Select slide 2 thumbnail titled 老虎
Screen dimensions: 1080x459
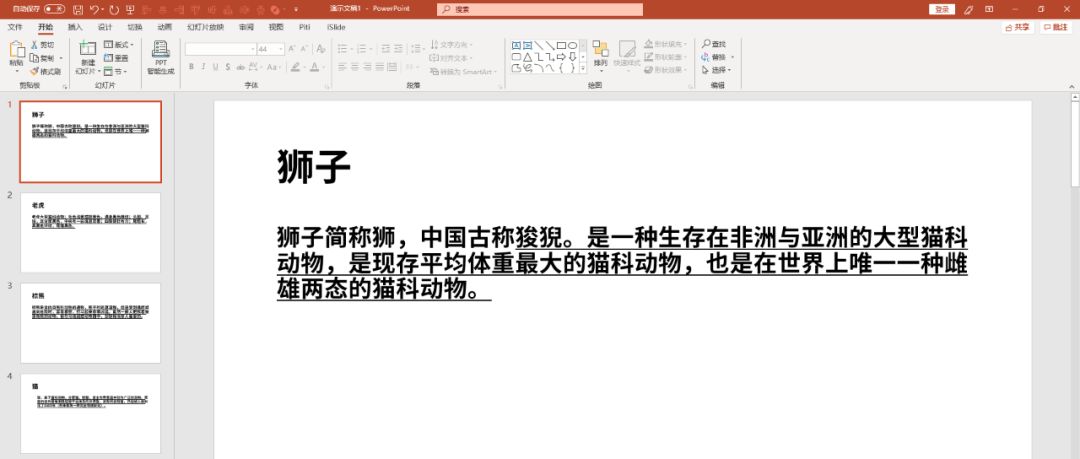point(90,232)
